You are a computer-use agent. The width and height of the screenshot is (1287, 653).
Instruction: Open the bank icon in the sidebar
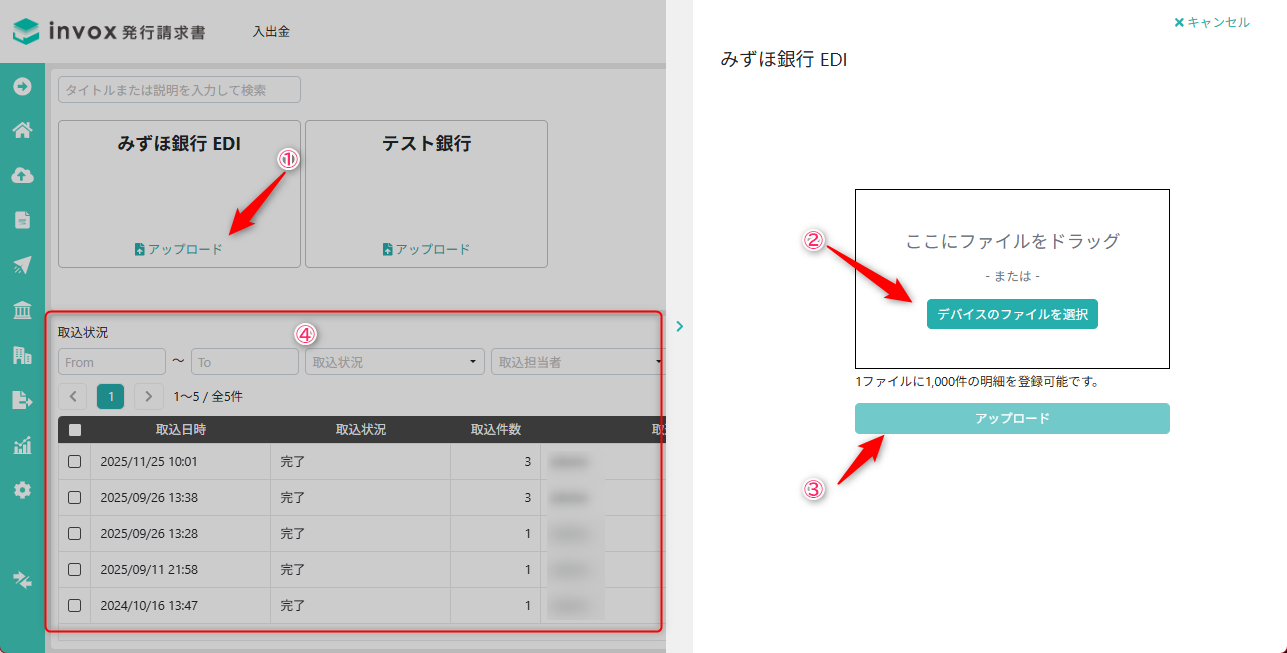(22, 311)
